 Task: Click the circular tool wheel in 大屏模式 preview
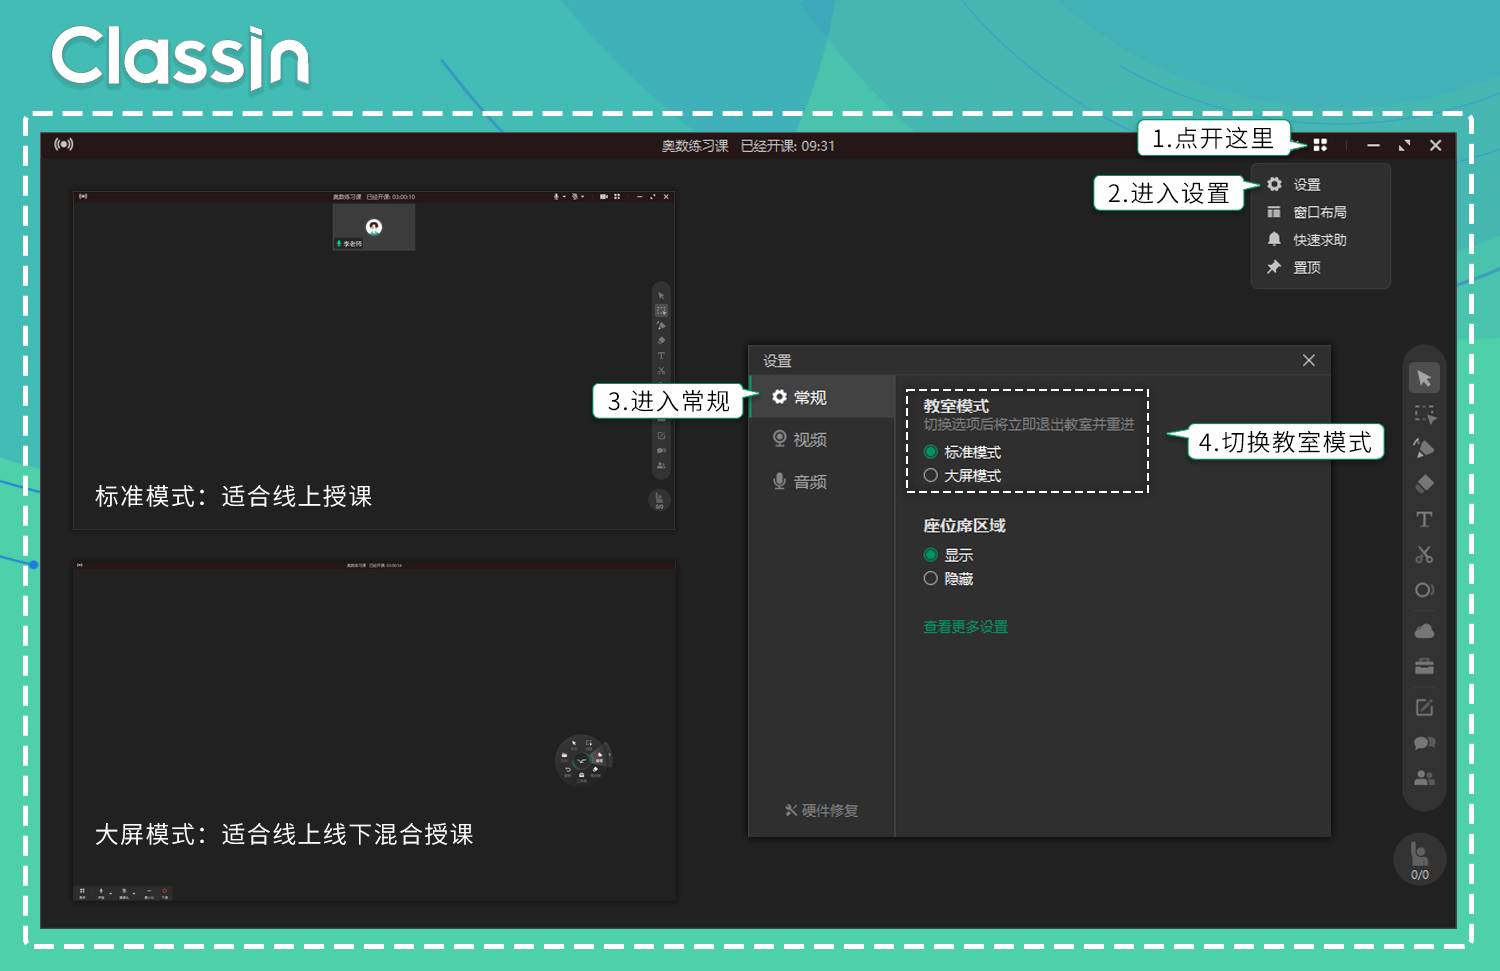click(583, 760)
